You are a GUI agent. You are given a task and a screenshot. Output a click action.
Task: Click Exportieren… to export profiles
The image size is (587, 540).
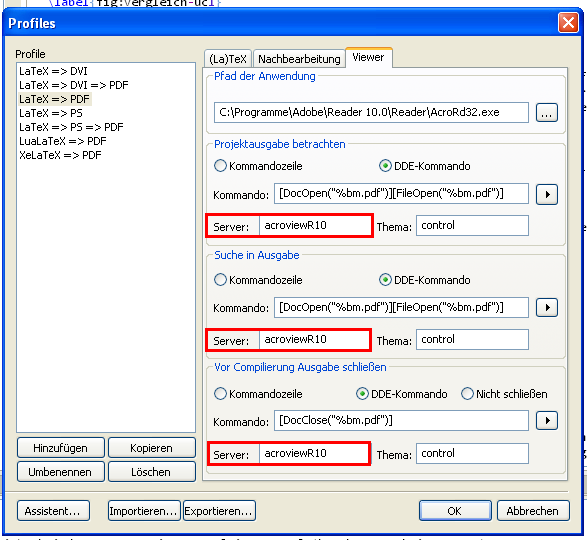[219, 511]
